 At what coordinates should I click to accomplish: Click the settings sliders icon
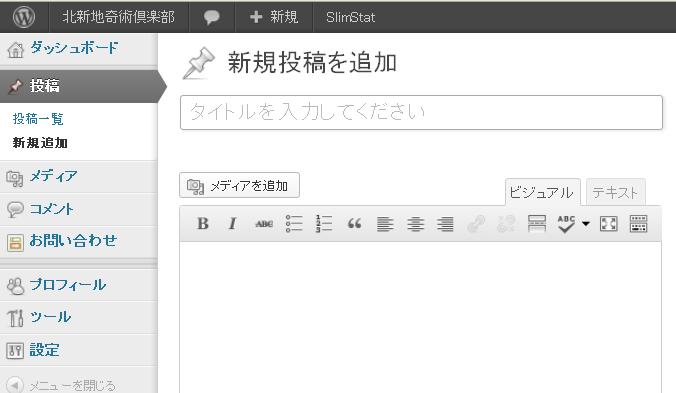point(15,351)
